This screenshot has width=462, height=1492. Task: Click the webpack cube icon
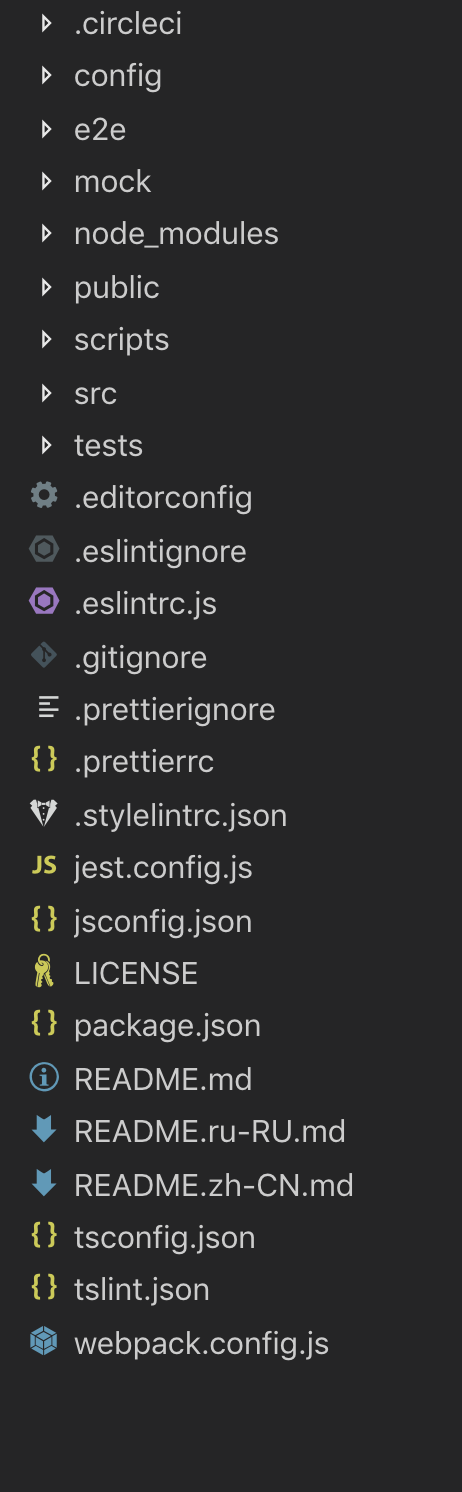pyautogui.click(x=44, y=1342)
